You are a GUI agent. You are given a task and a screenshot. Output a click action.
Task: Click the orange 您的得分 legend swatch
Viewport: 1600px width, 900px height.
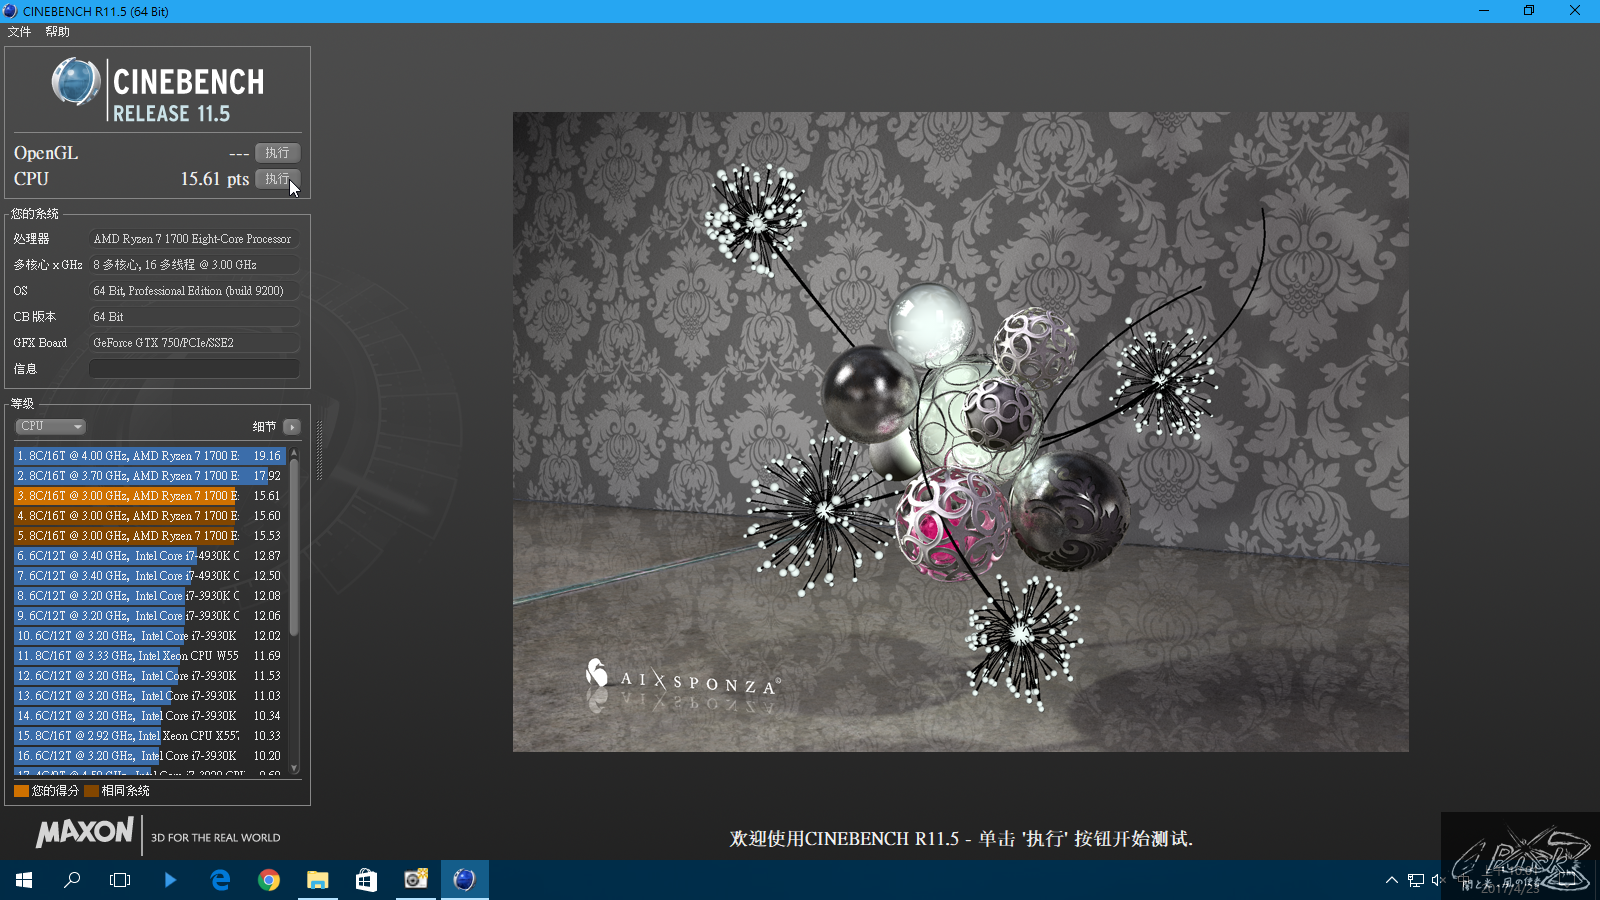21,791
